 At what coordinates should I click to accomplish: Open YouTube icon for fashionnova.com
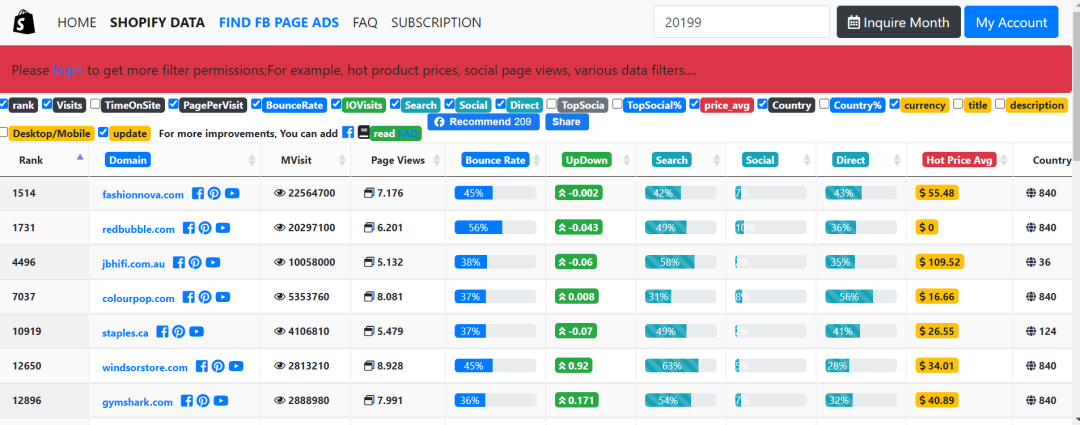click(232, 194)
